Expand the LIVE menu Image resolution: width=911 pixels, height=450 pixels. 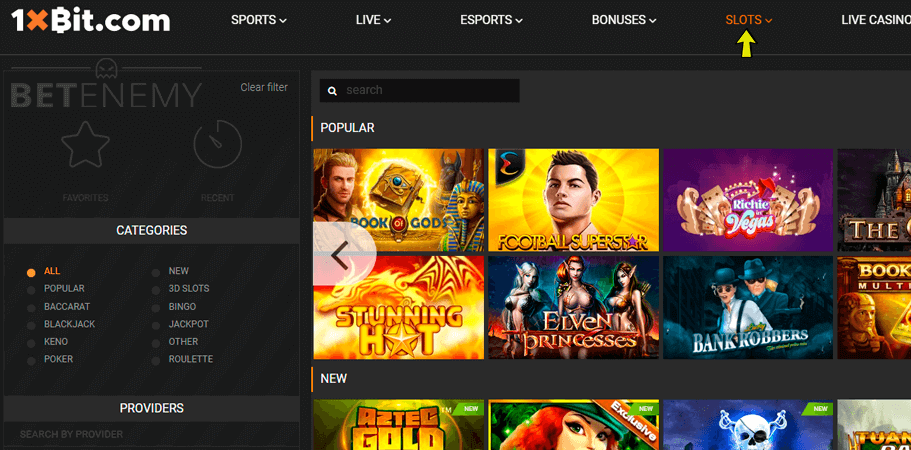tap(373, 20)
